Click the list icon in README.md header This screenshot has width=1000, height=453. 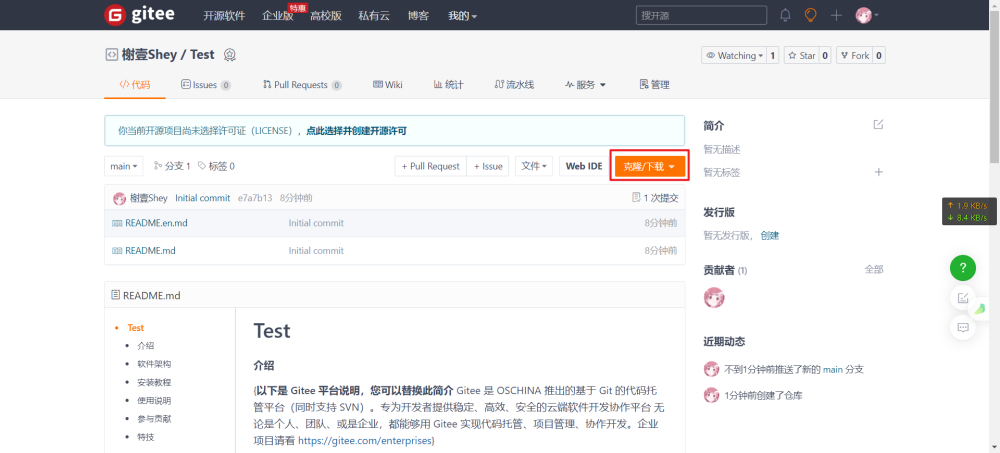pyautogui.click(x=115, y=295)
